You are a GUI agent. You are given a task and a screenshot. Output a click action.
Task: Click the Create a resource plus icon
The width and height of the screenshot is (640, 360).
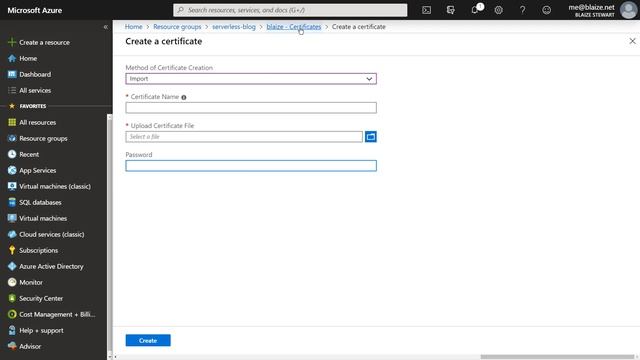click(x=12, y=42)
